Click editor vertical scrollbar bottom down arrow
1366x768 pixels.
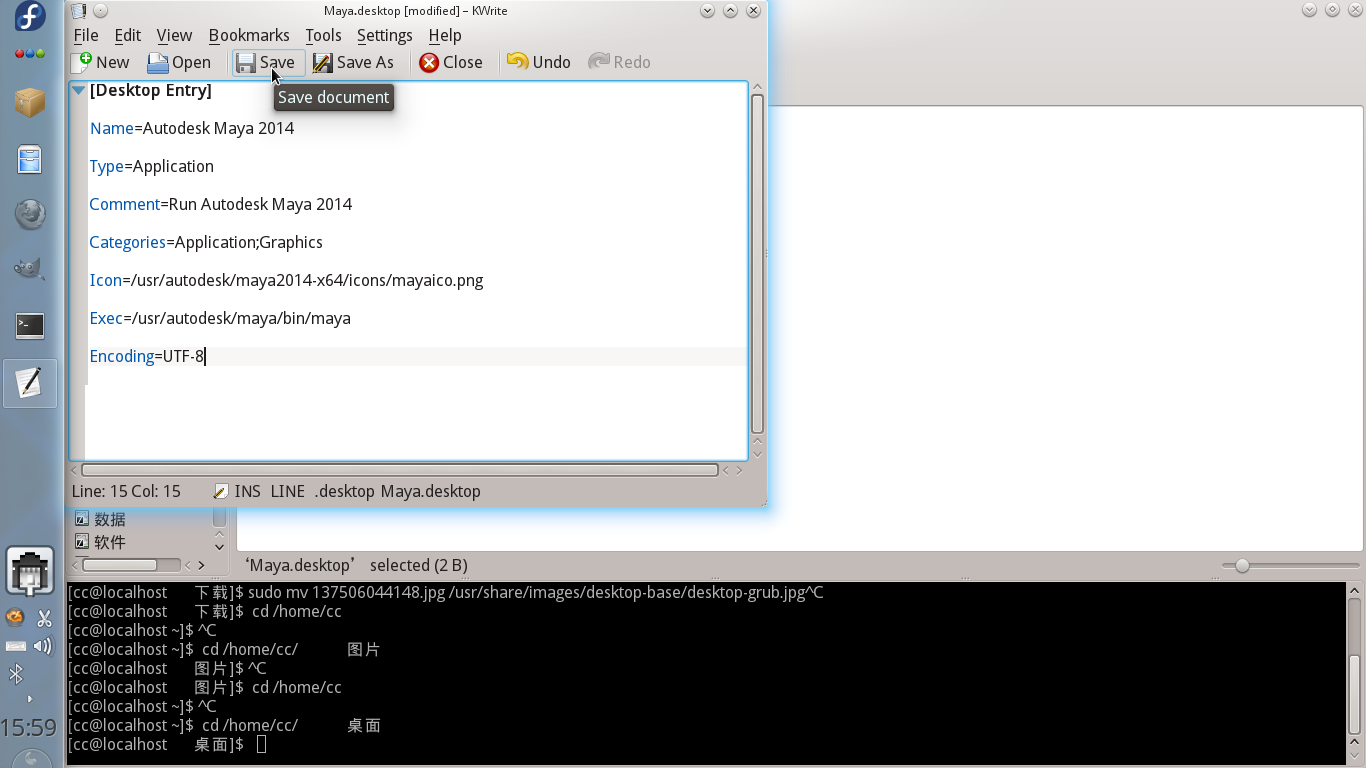pyautogui.click(x=757, y=455)
